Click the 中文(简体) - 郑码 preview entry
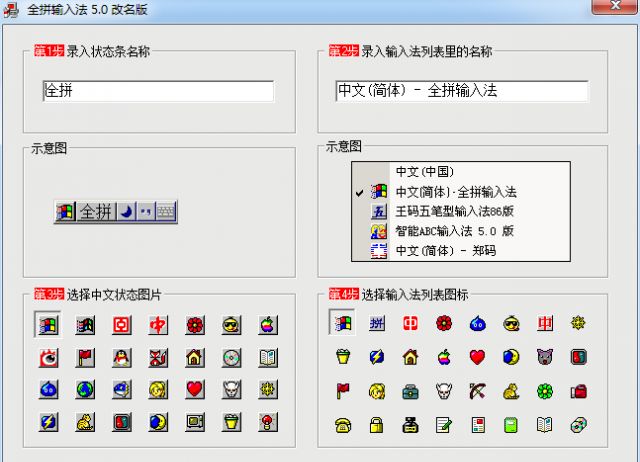Image resolution: width=640 pixels, height=462 pixels. (460, 251)
